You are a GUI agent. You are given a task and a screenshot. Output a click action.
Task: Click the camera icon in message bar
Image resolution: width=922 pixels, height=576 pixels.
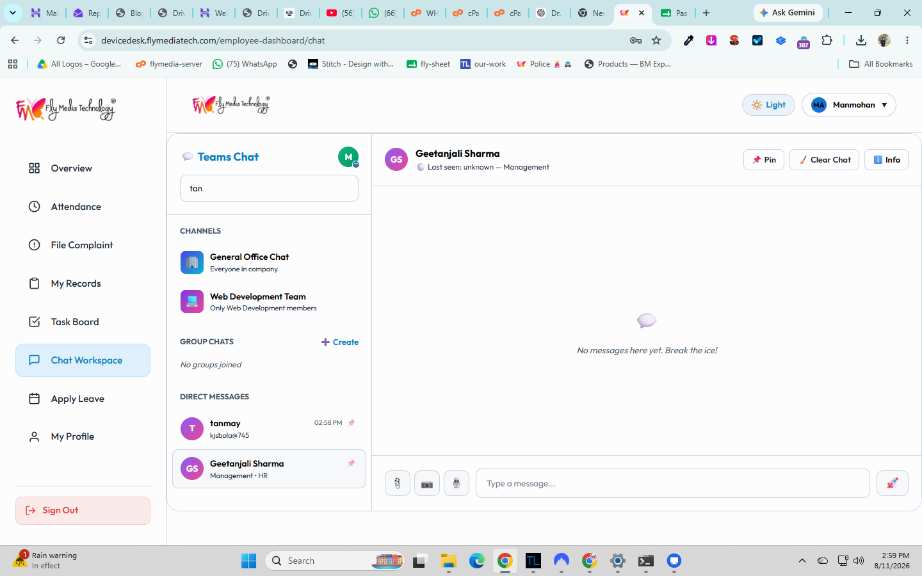[x=427, y=483]
